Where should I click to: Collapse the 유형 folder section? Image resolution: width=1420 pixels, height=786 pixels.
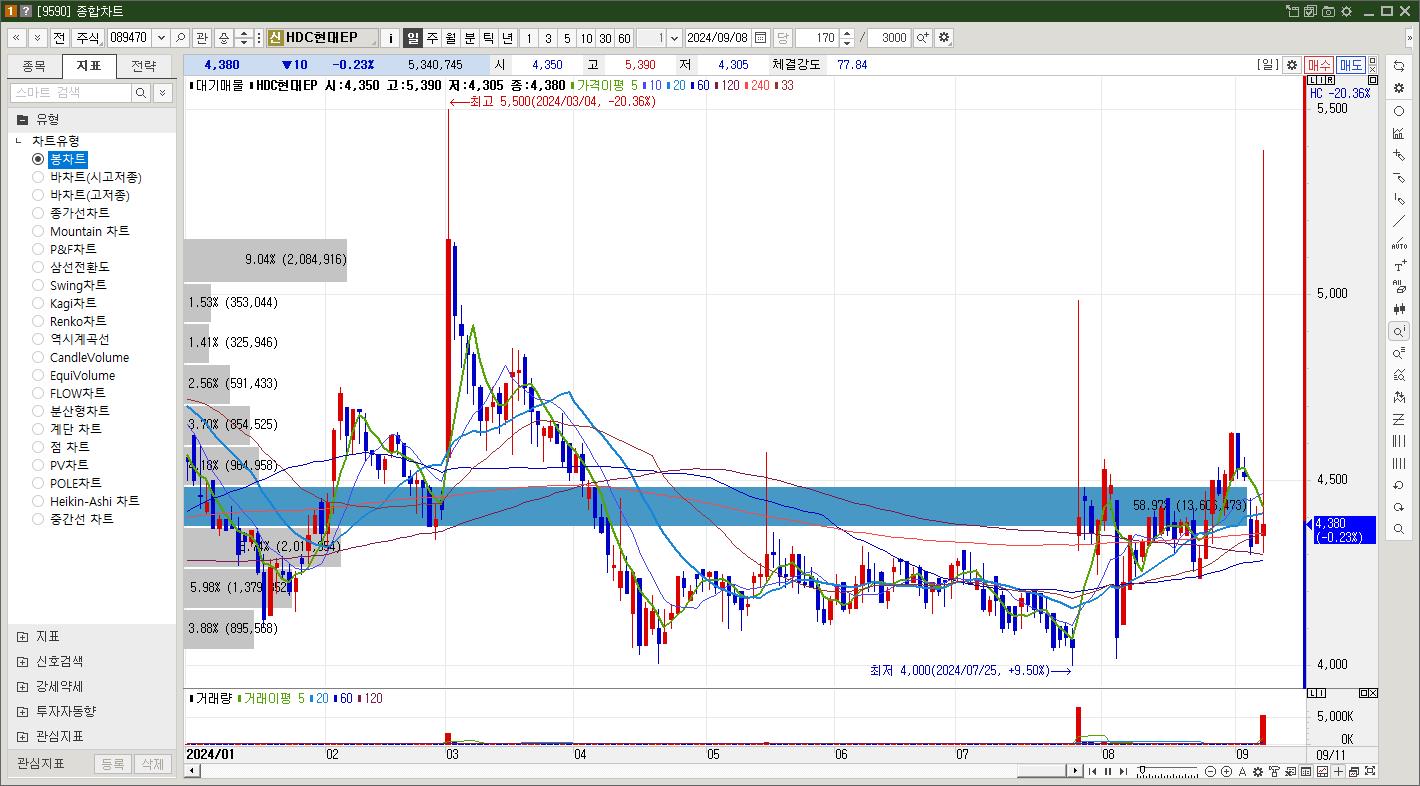tap(23, 119)
